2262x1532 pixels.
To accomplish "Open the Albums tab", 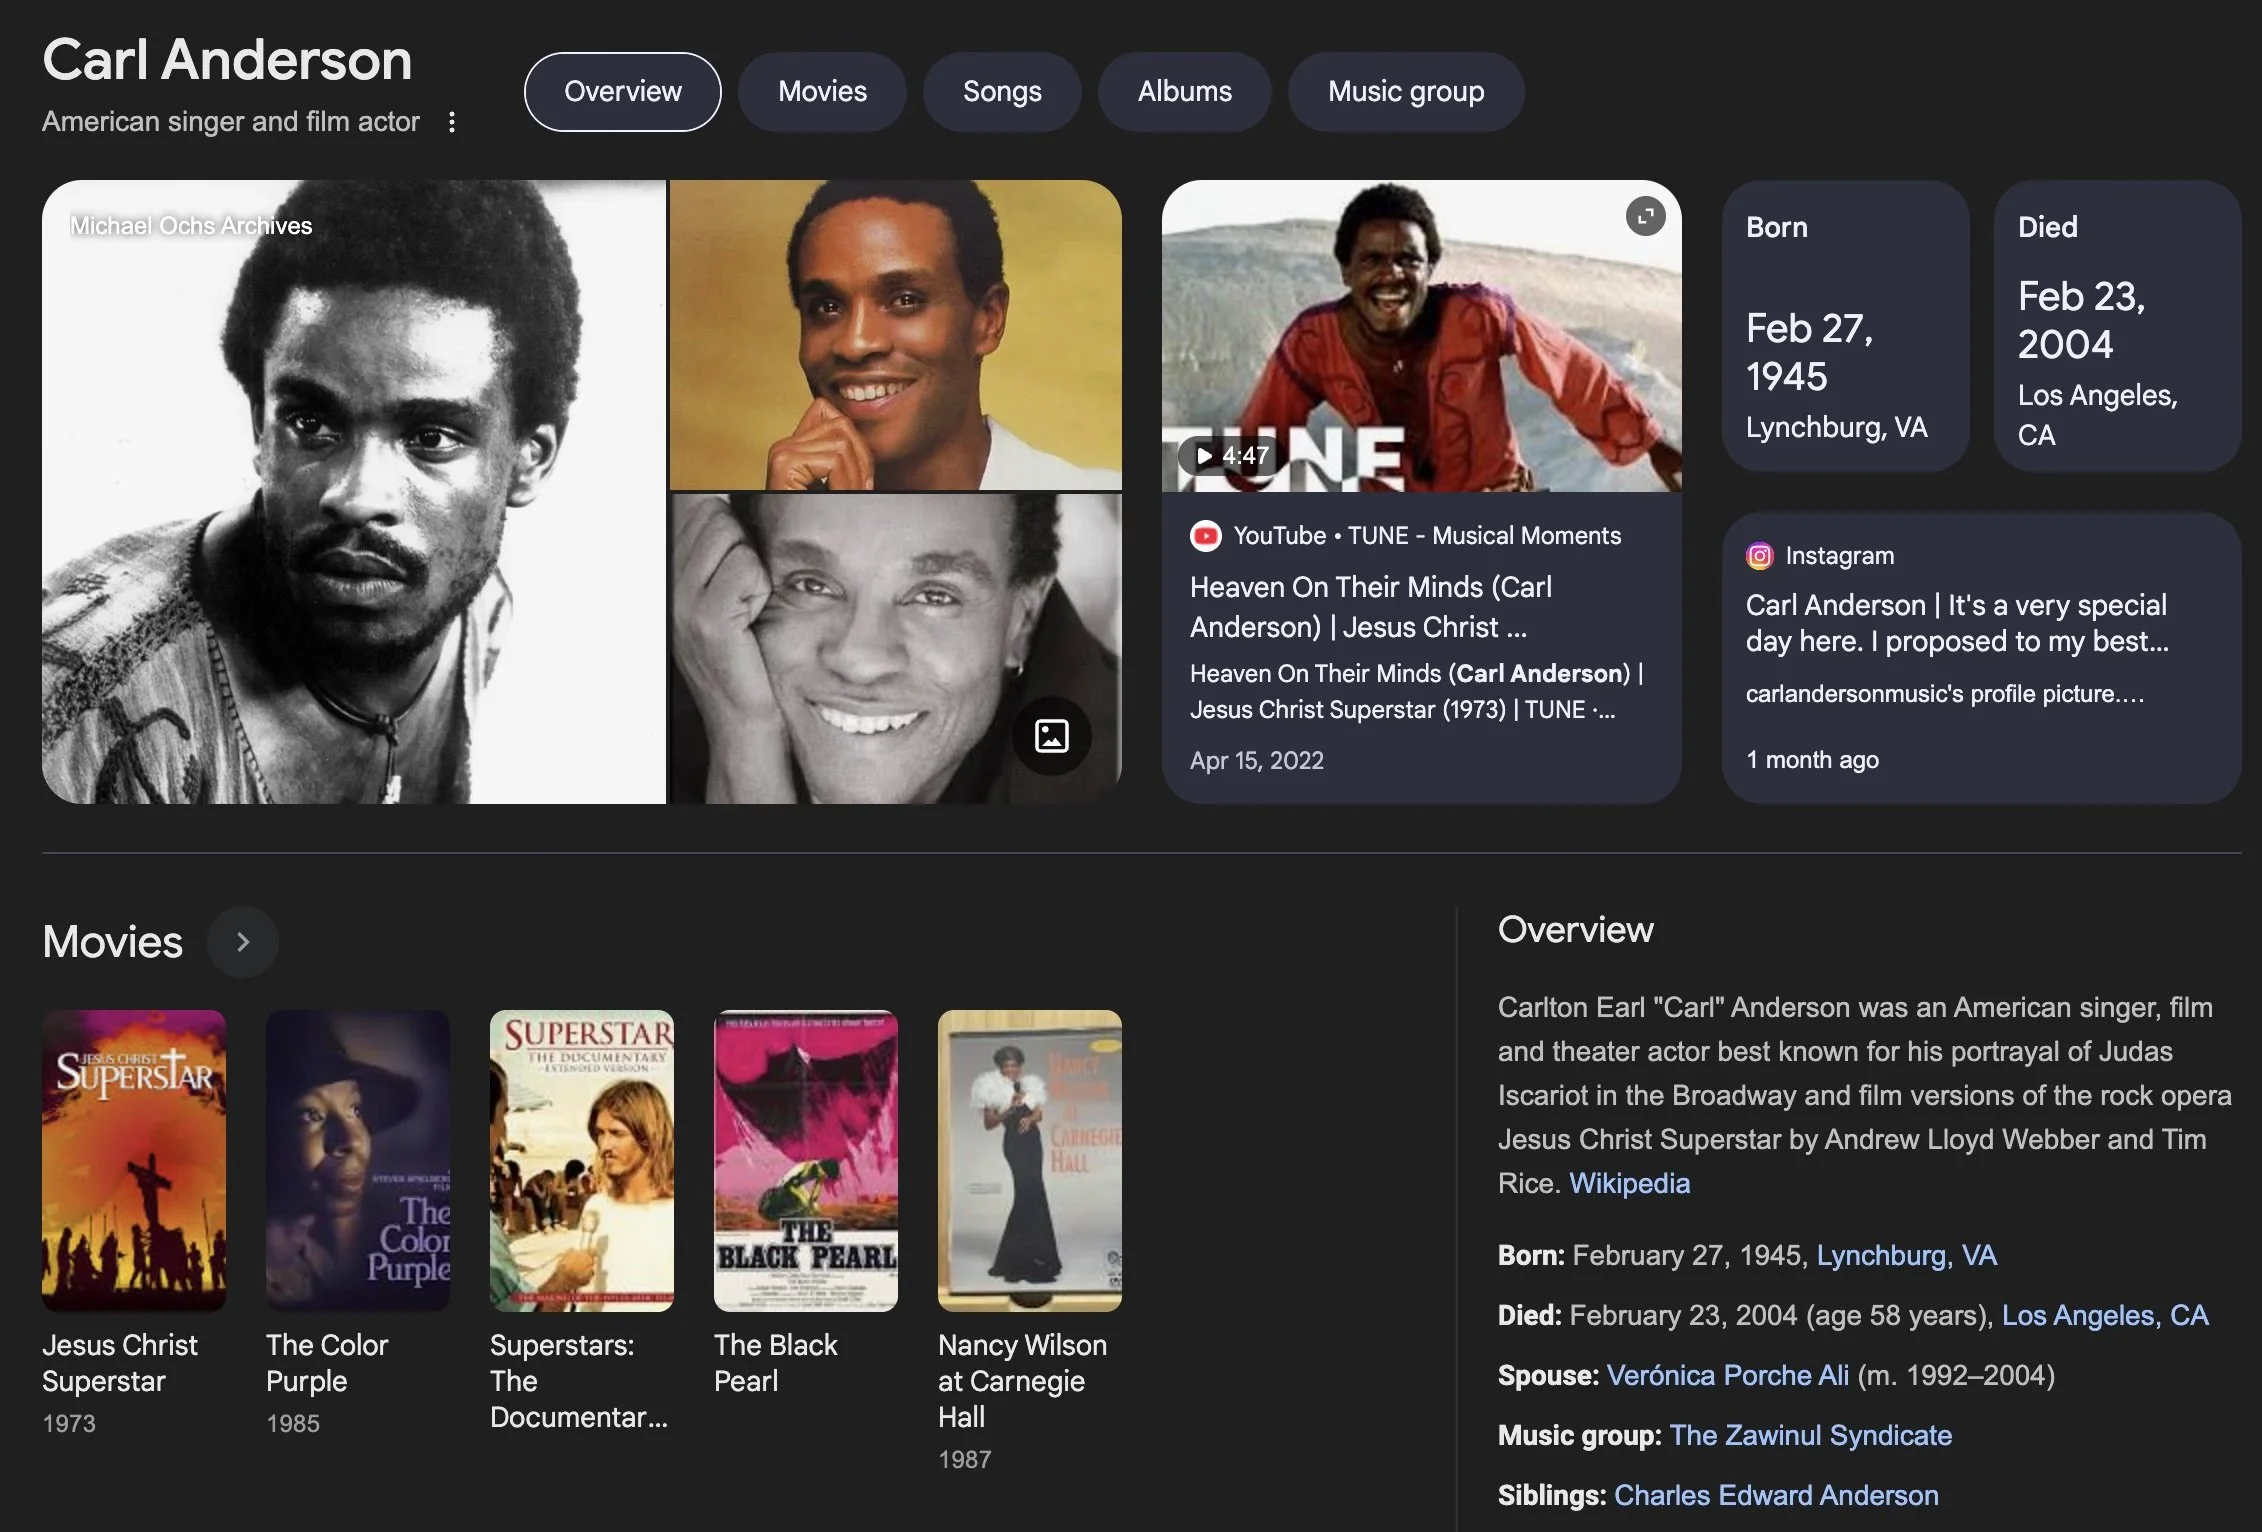I will tap(1184, 92).
